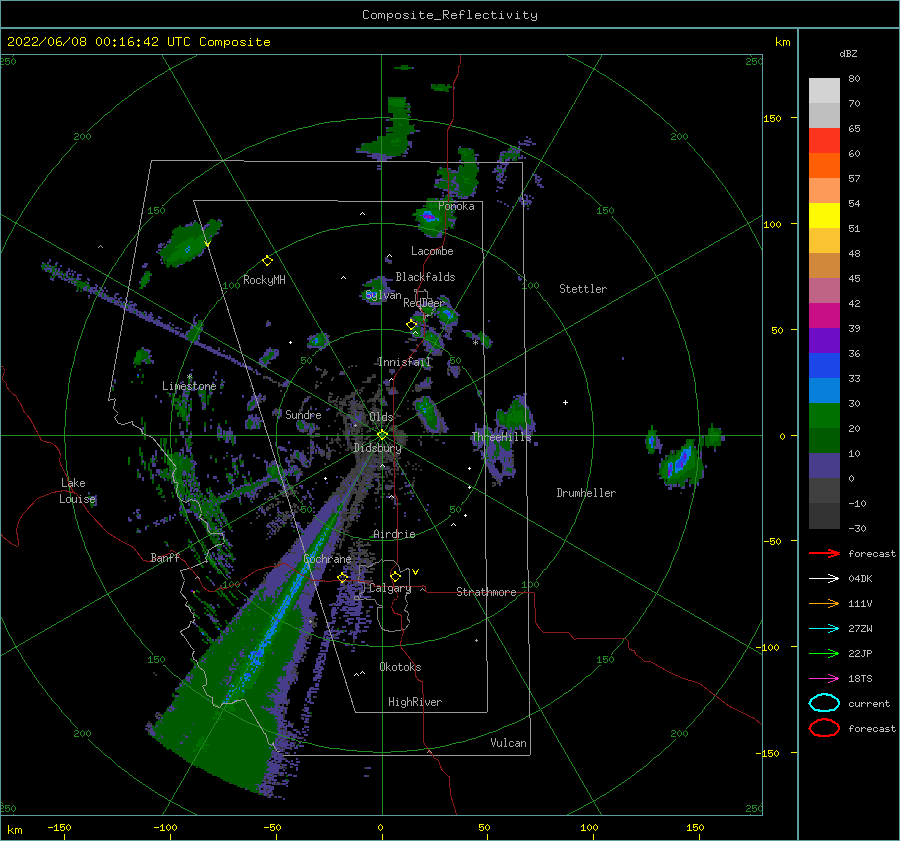Select the magenta swatch above 39 dBZ

coord(824,315)
